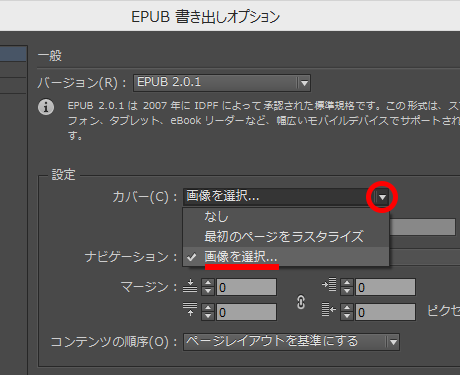460x375 pixels.
Task: Click the top margin input field
Action: 246,287
